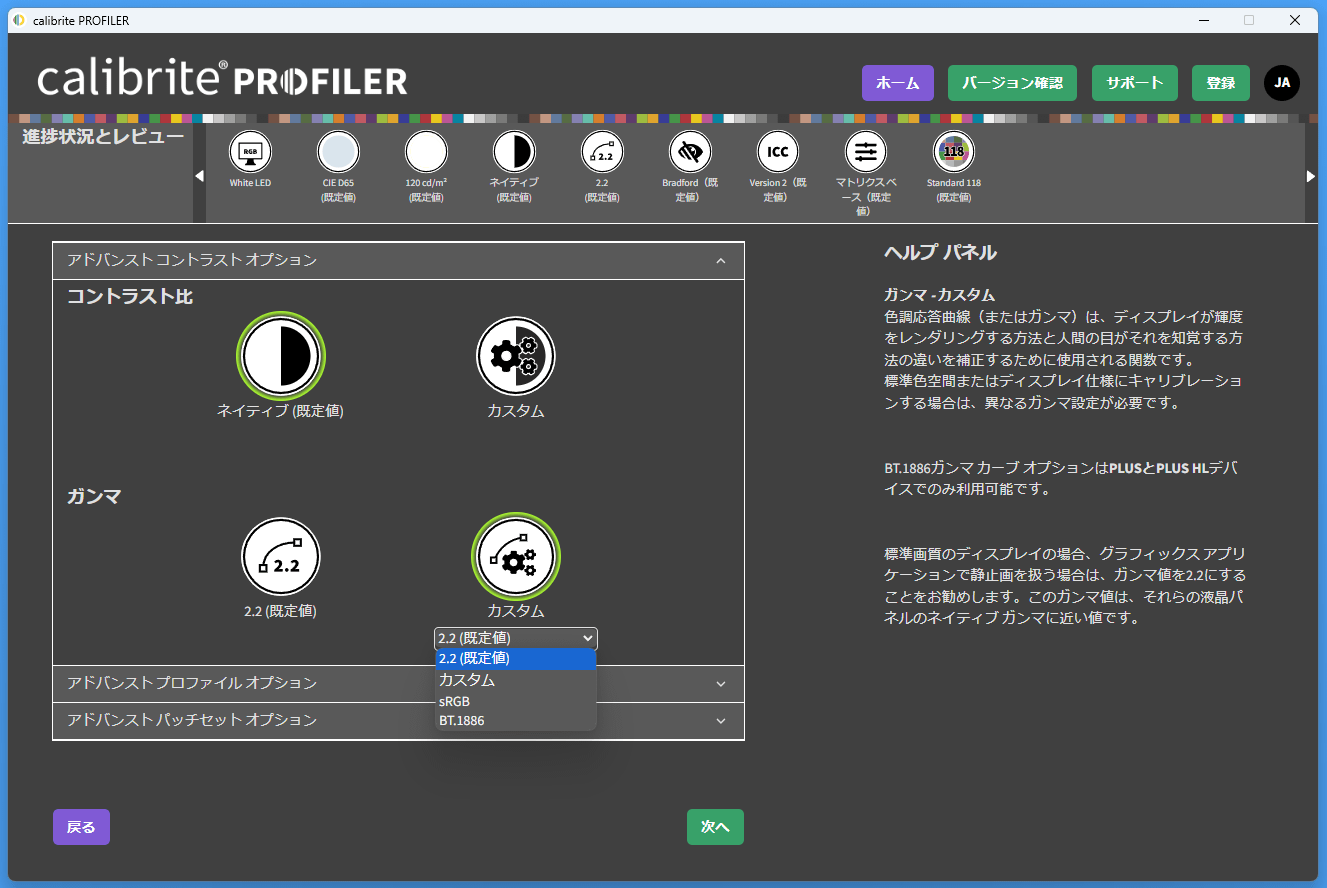
Task: Select カスタム contrast ratio option
Action: tap(516, 356)
